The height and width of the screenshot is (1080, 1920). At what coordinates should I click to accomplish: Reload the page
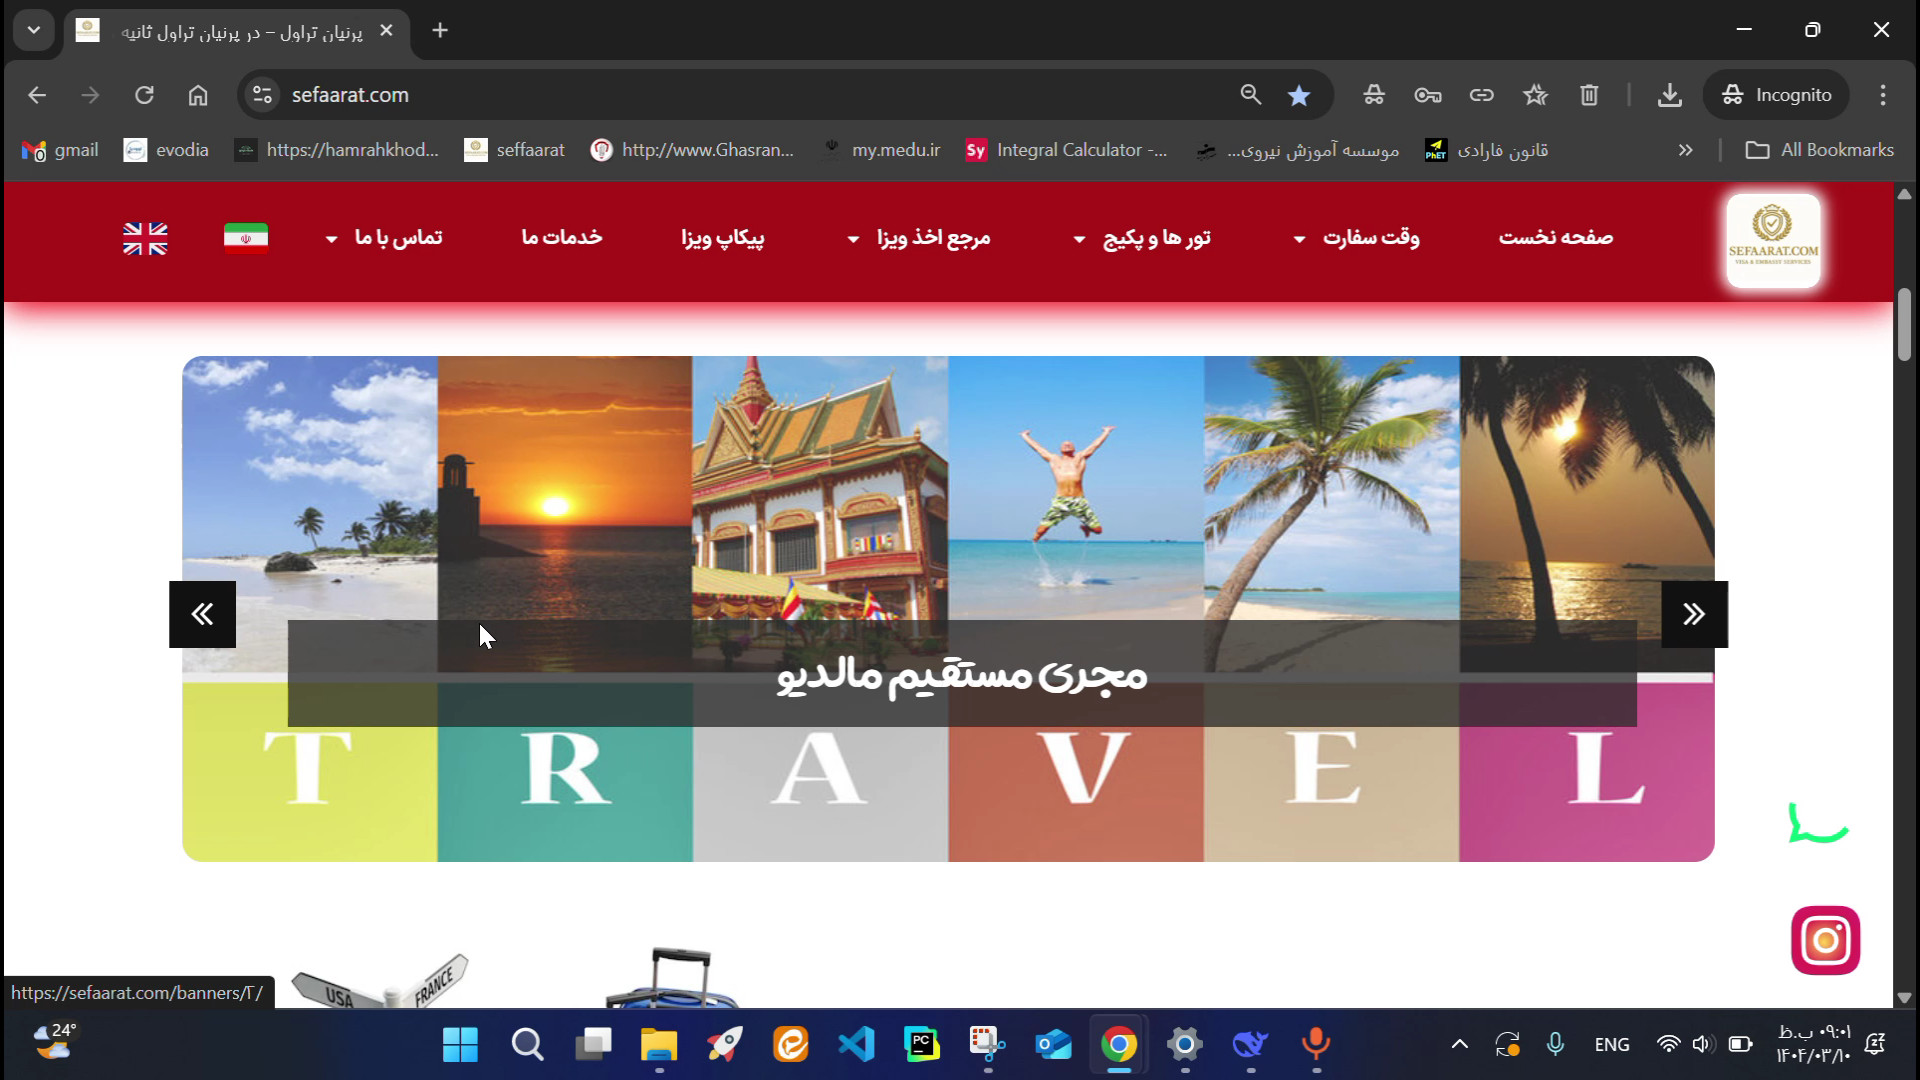(144, 95)
